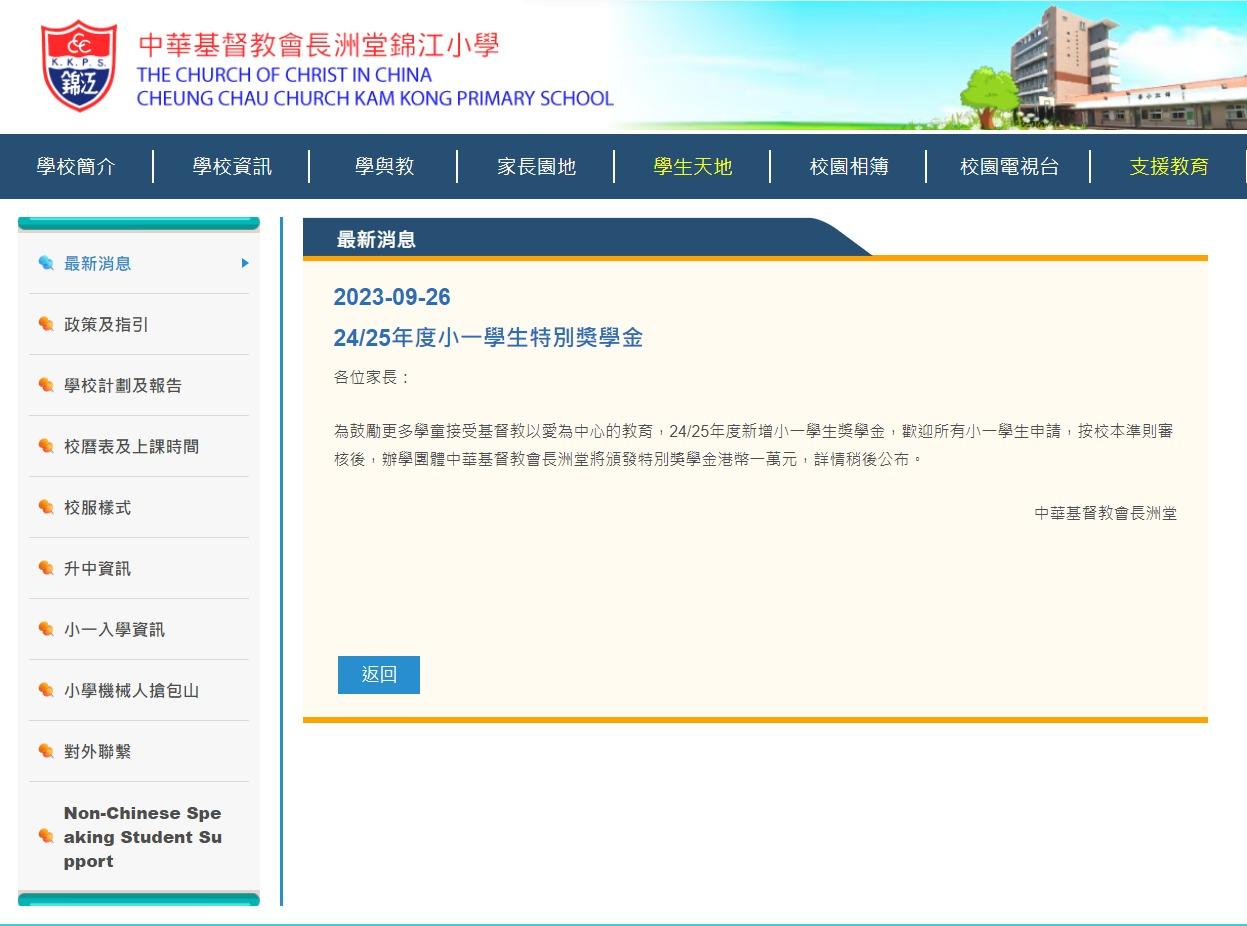Click the bubble icon beside 最新消息

(x=46, y=264)
